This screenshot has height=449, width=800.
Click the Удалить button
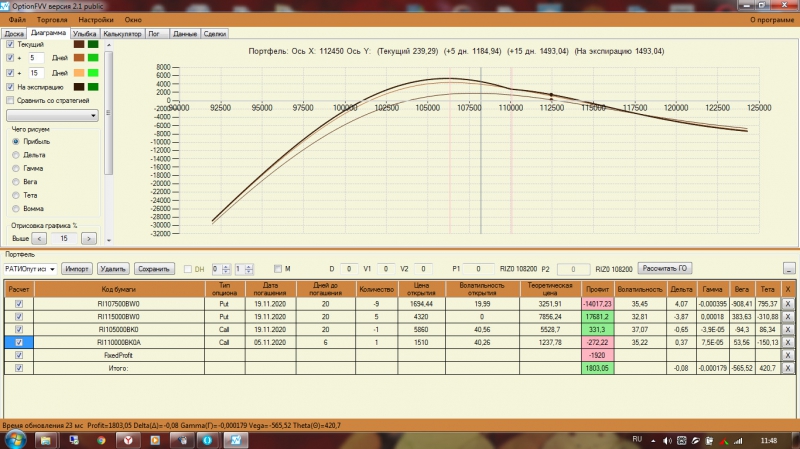pyautogui.click(x=113, y=269)
